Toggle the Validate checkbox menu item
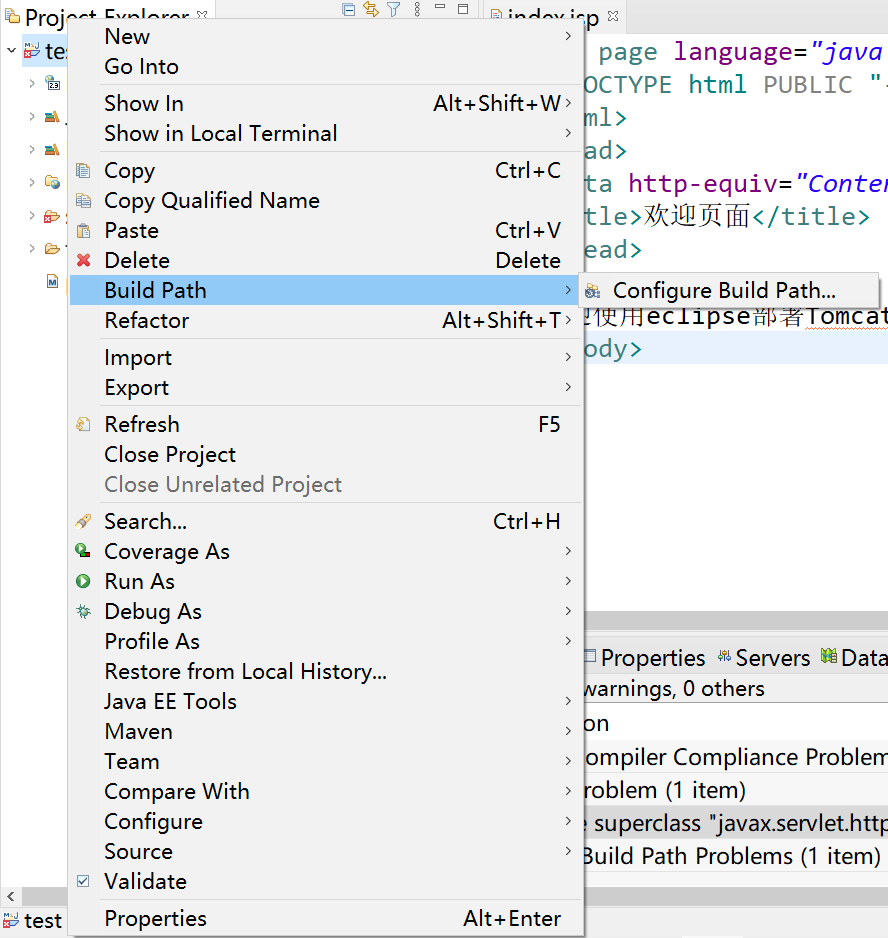Screen dimensions: 888x938 coord(84,881)
